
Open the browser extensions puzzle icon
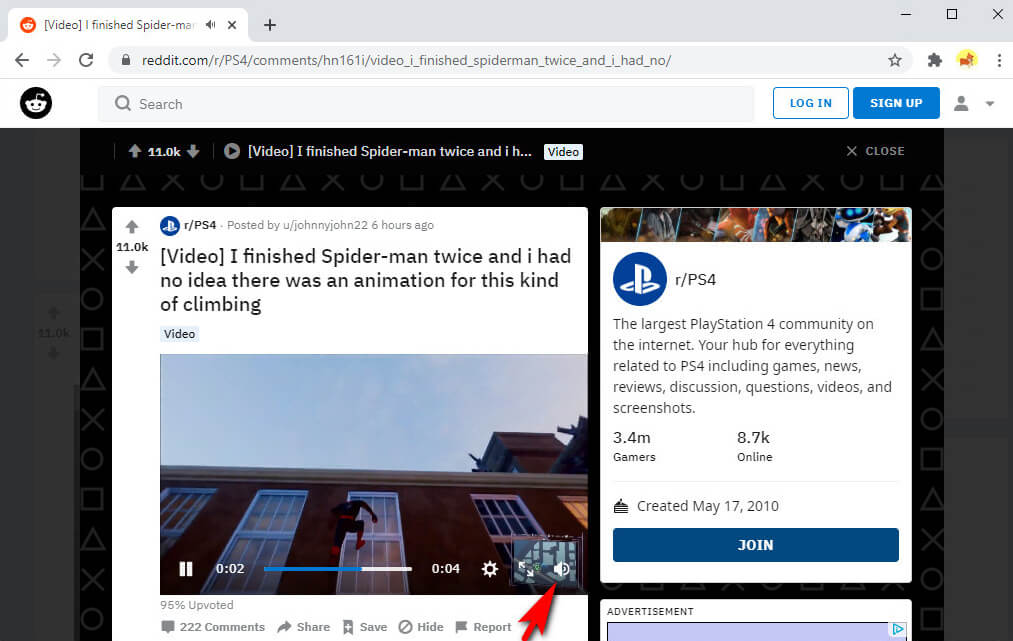pyautogui.click(x=934, y=60)
